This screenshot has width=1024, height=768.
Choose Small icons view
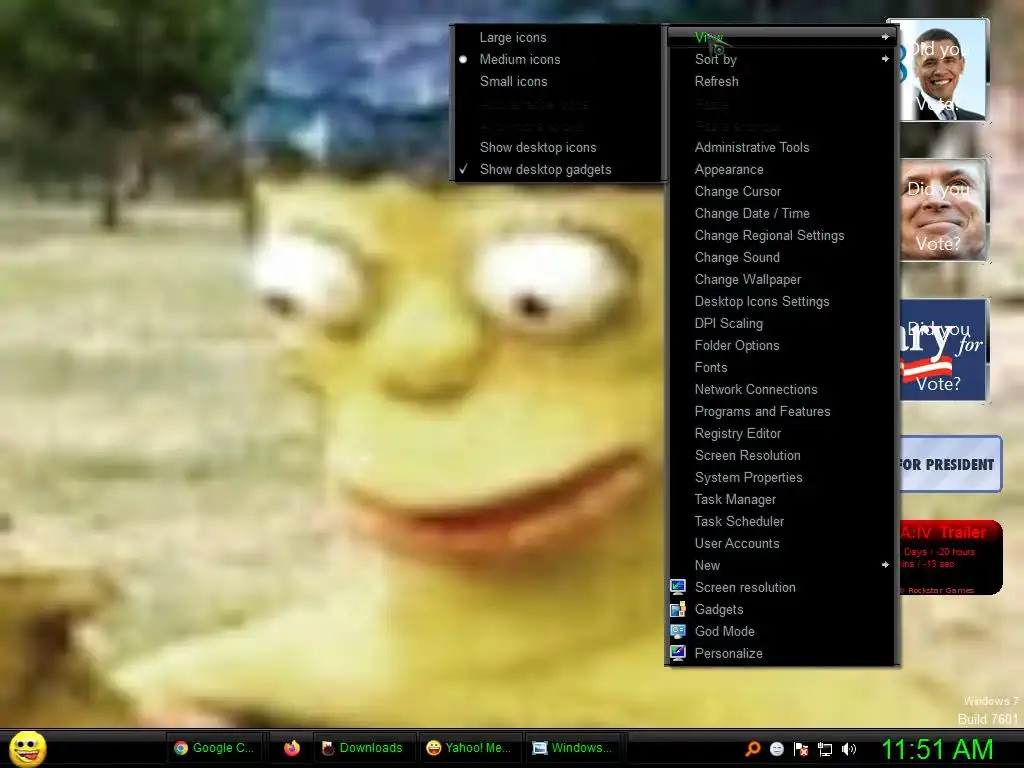pos(556,82)
